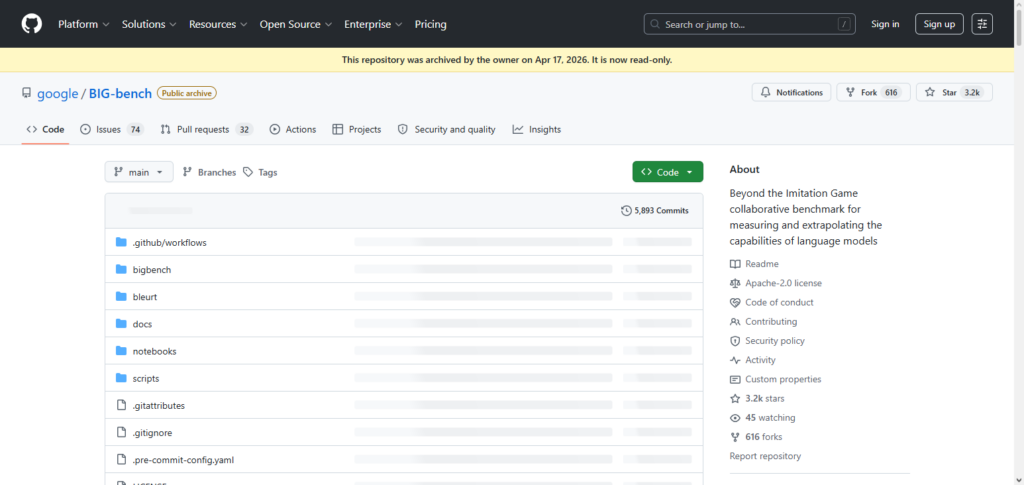The height and width of the screenshot is (485, 1024).
Task: Jump to the Readme section
Action: (754, 264)
